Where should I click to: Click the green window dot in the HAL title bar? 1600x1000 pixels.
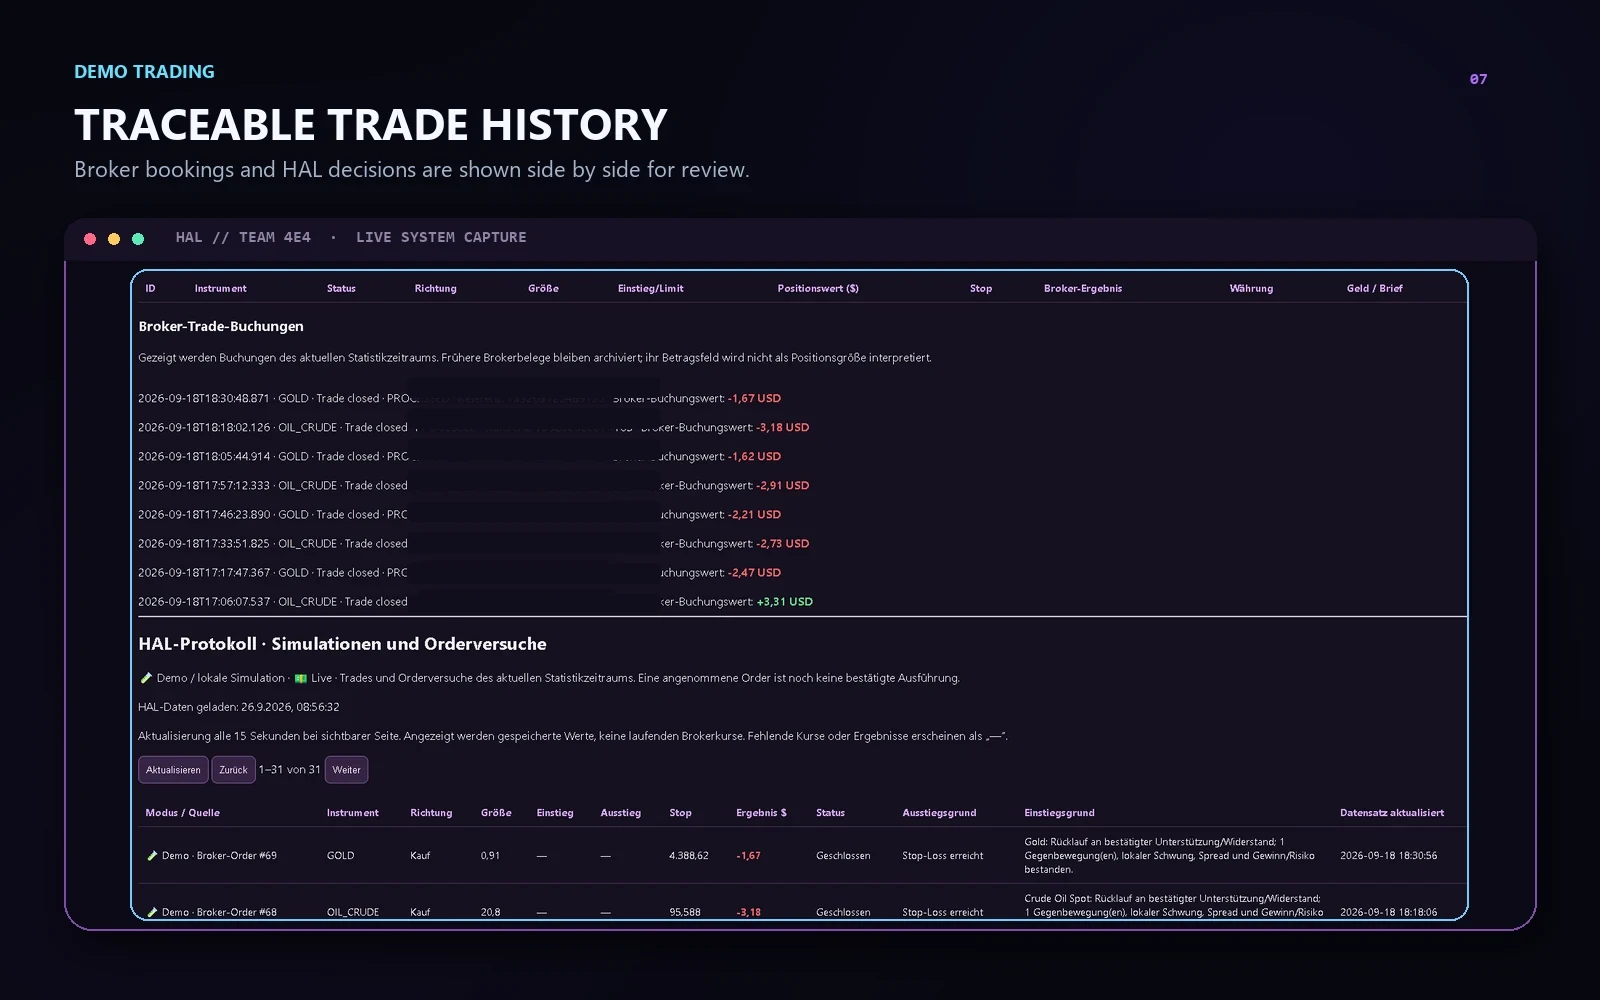tap(138, 238)
